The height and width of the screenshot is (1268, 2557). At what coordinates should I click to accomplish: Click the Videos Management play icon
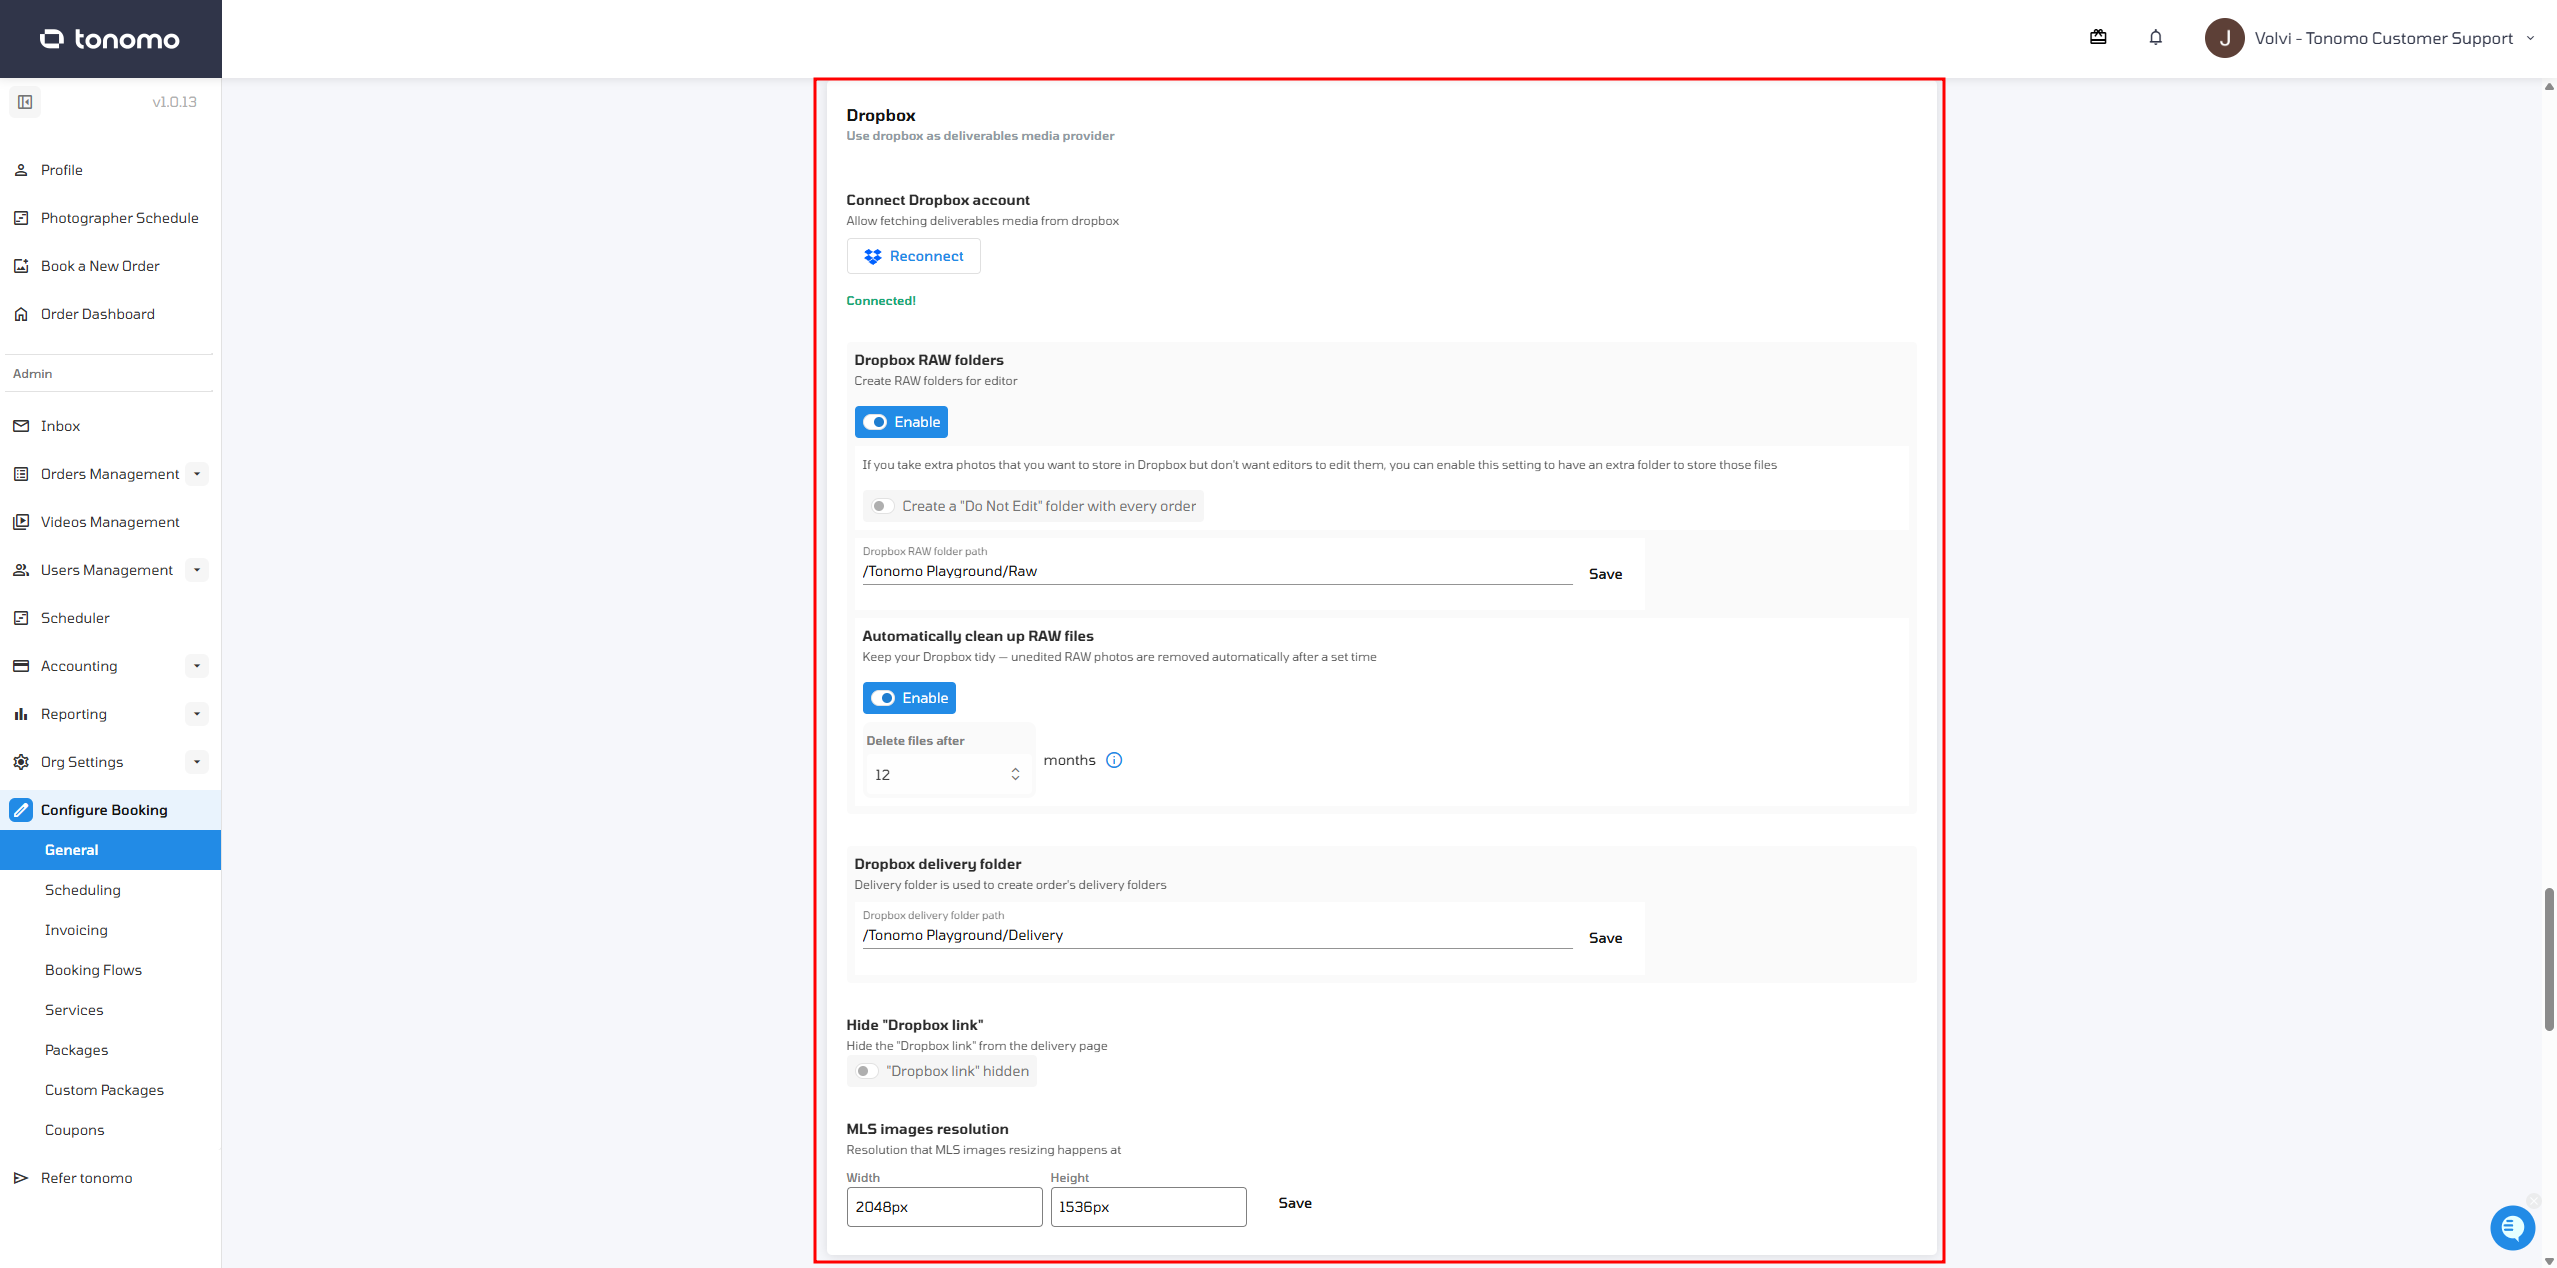click(x=21, y=522)
